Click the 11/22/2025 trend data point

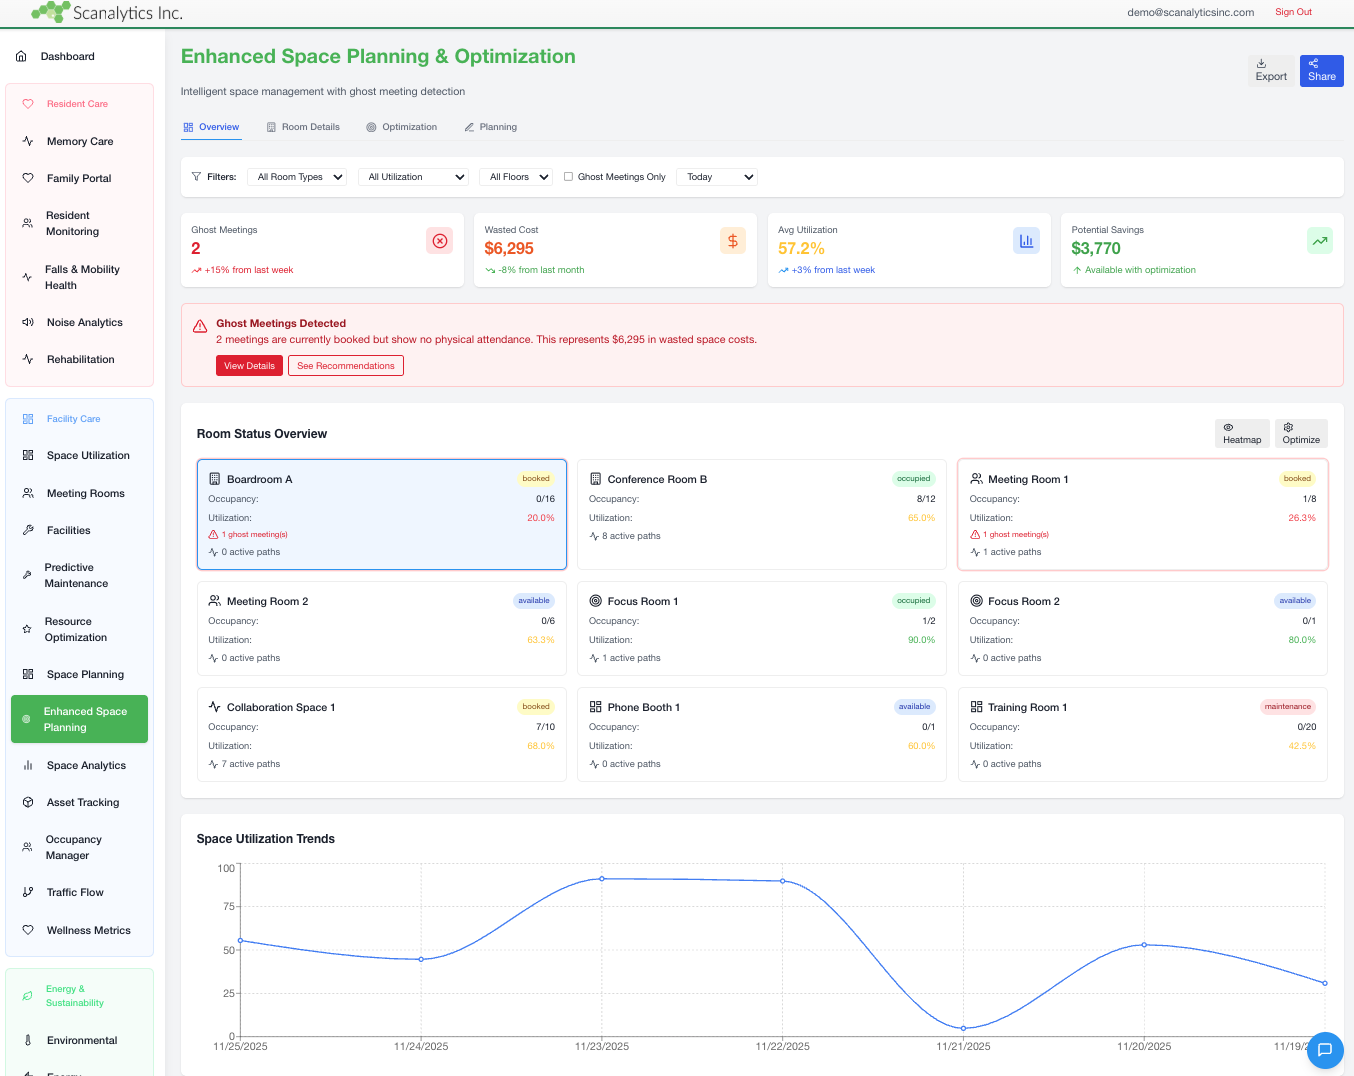(x=782, y=881)
